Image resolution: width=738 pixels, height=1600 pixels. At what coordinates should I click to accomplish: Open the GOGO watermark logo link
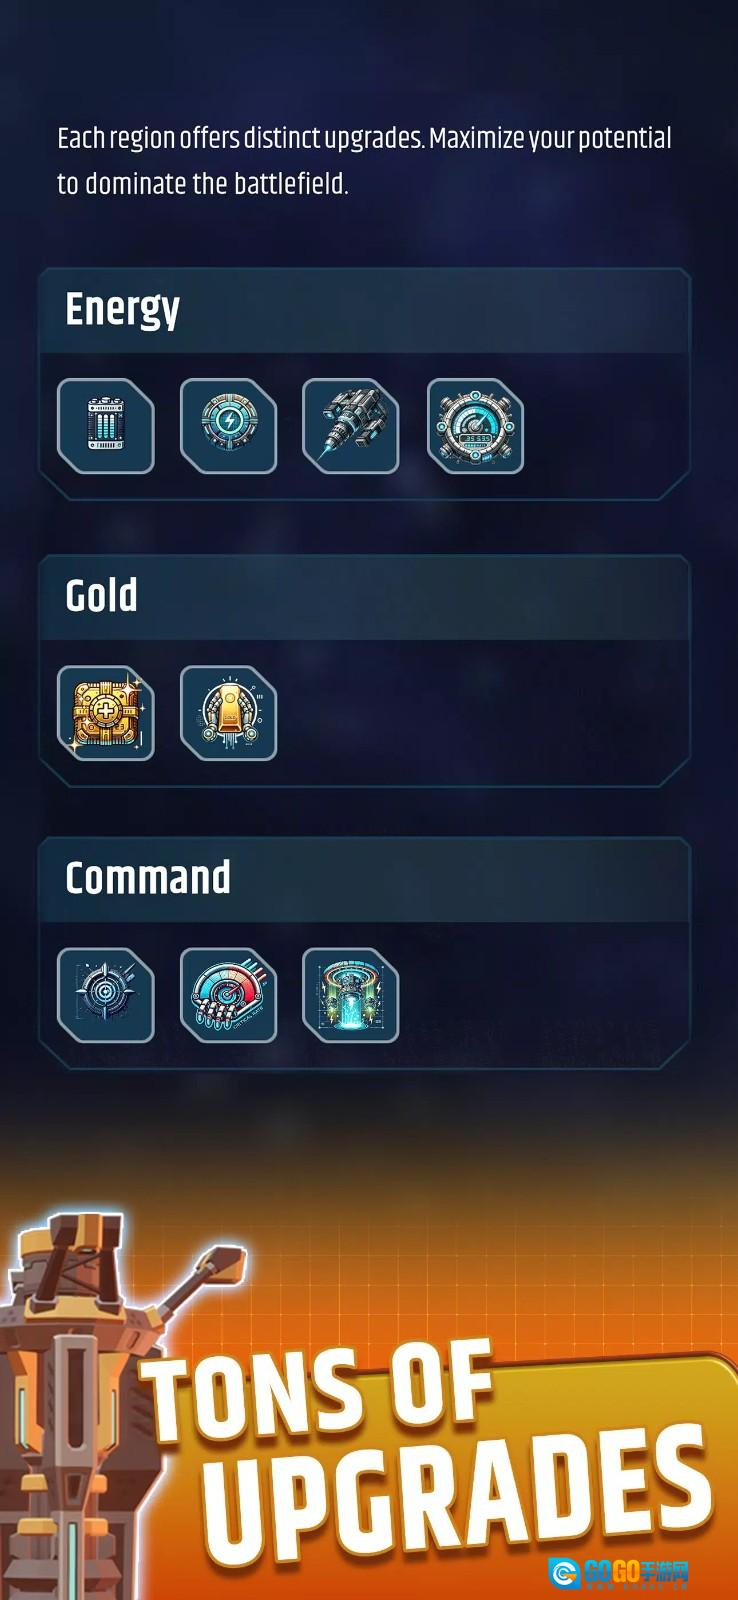coord(619,1573)
